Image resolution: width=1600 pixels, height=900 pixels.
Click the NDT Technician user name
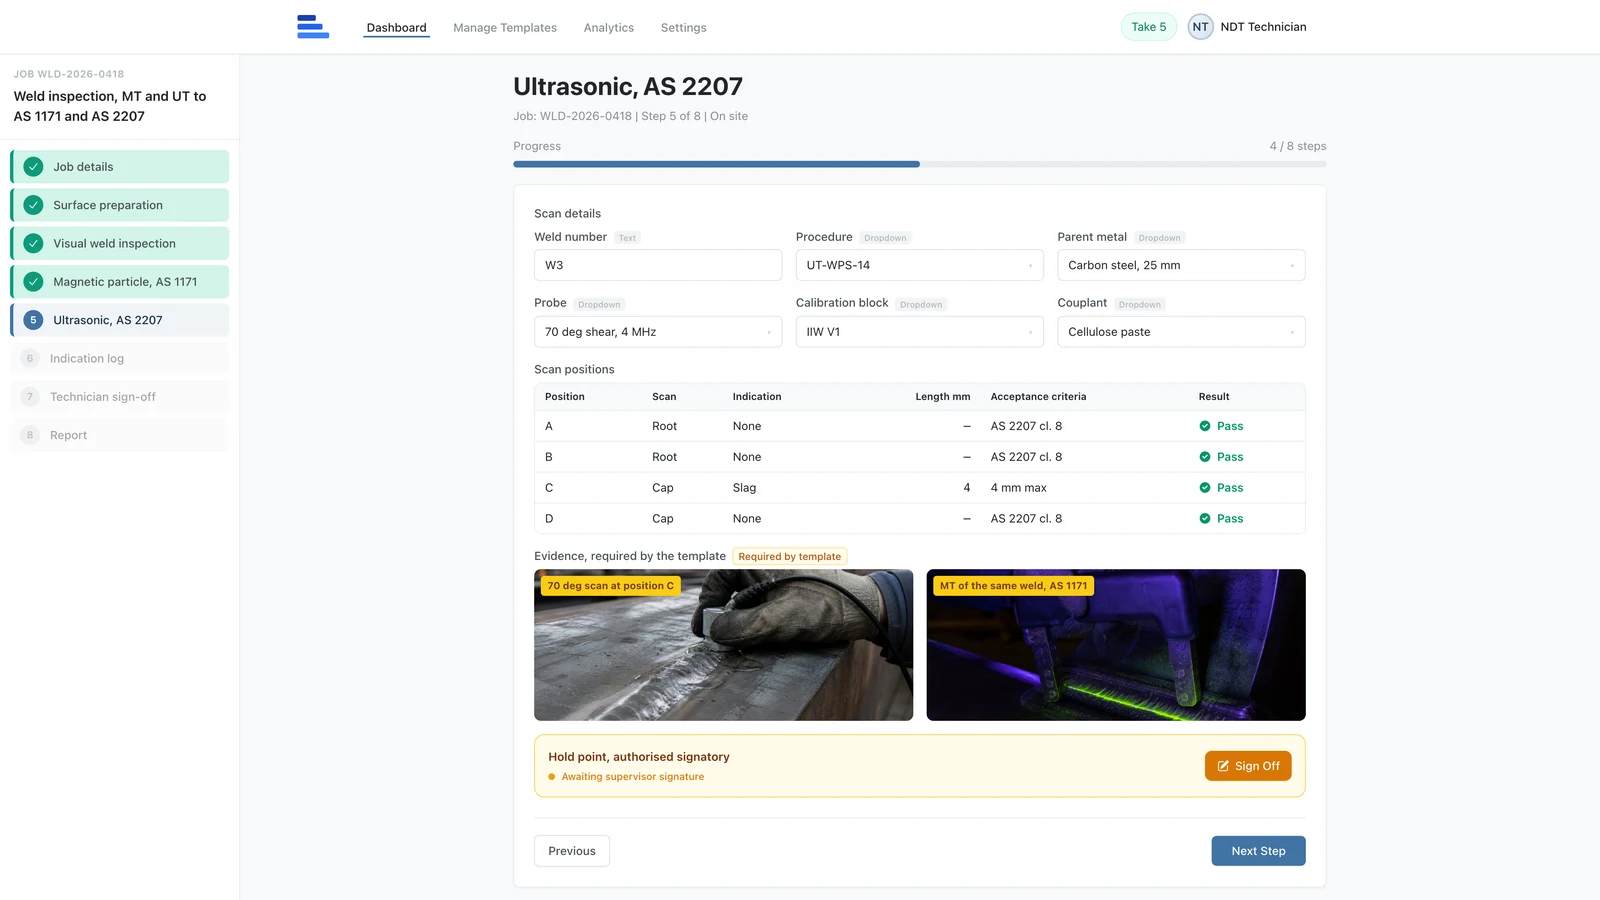(x=1263, y=27)
